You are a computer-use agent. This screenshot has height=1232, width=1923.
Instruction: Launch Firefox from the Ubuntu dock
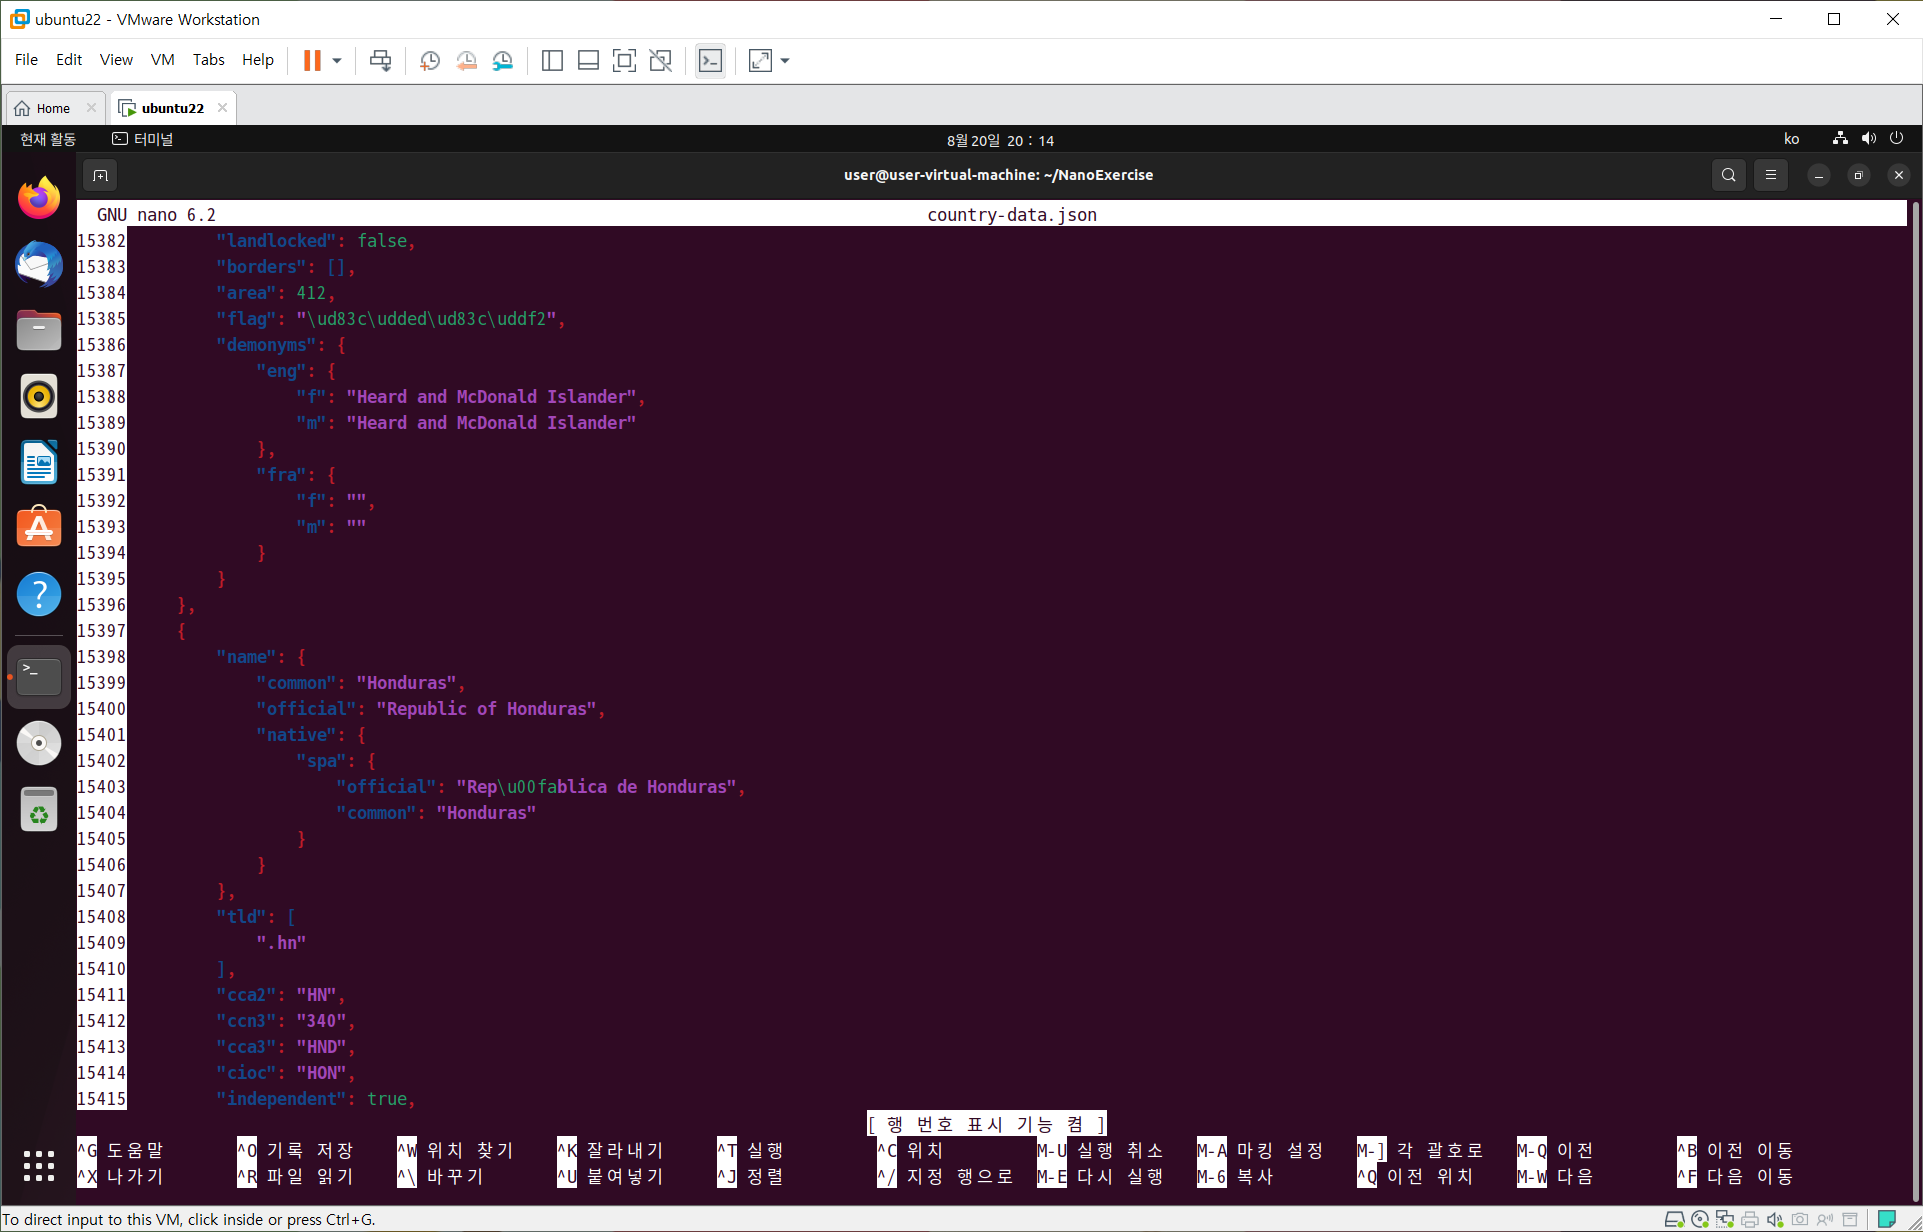coord(39,199)
